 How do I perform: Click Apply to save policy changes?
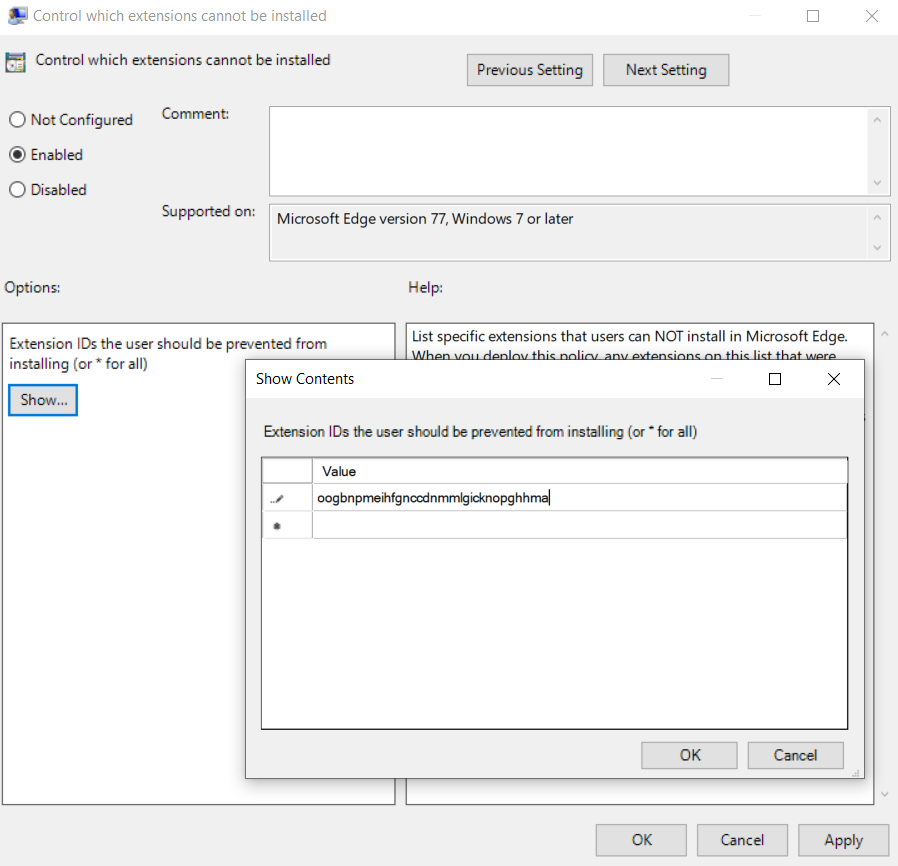(843, 840)
